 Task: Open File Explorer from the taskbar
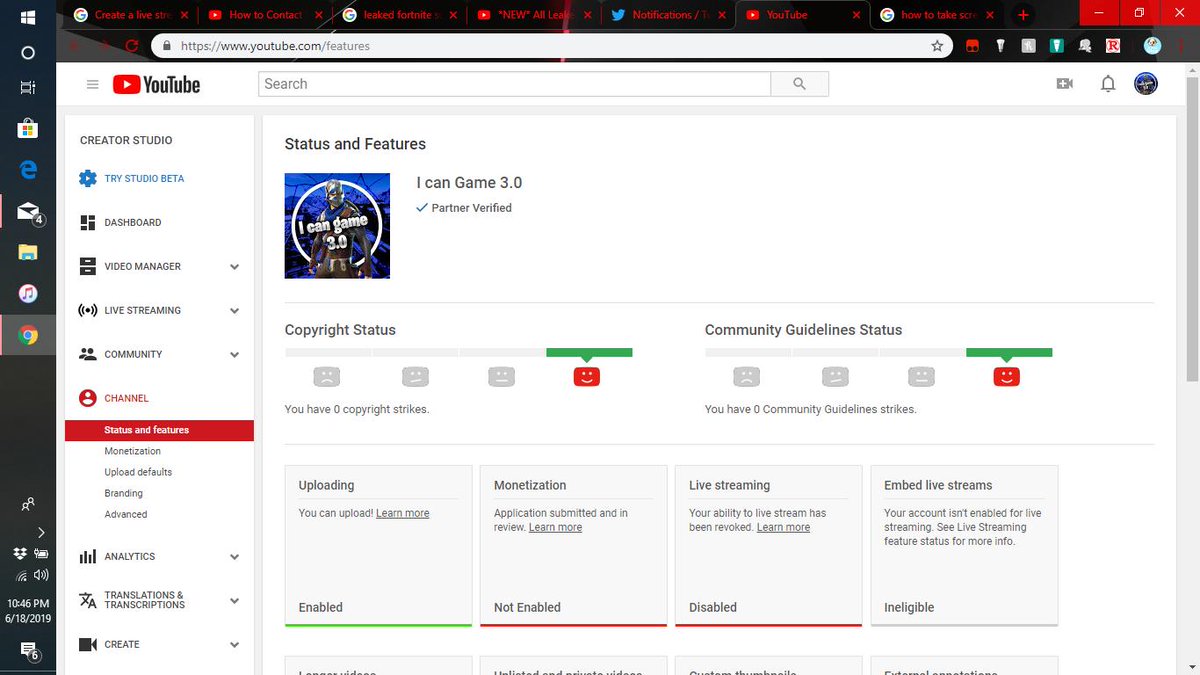pos(28,252)
